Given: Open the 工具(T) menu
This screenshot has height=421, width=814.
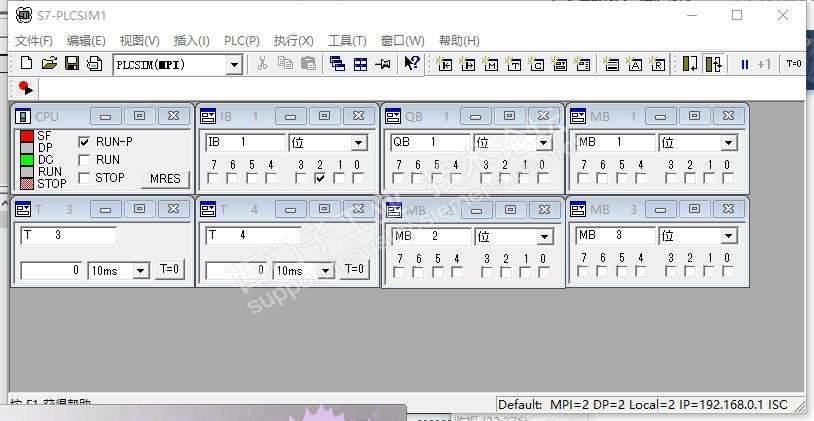Looking at the screenshot, I should click(x=347, y=40).
